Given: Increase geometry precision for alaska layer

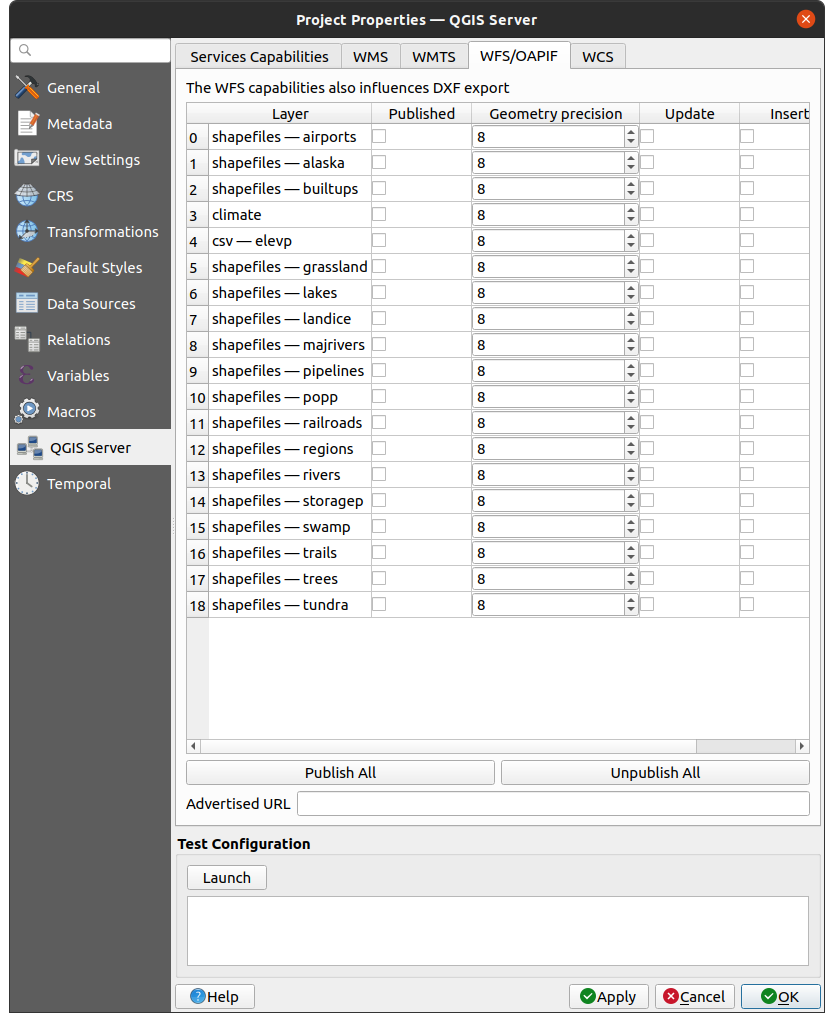Looking at the screenshot, I should [x=631, y=157].
